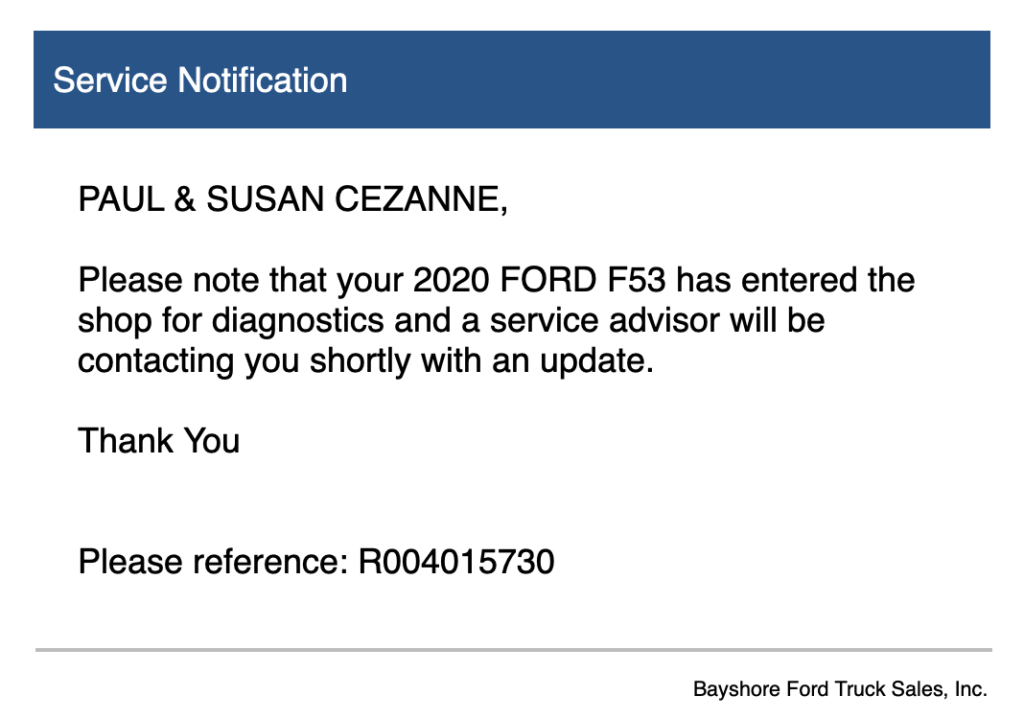
Task: Click the word diagnostics in the message
Action: point(298,321)
